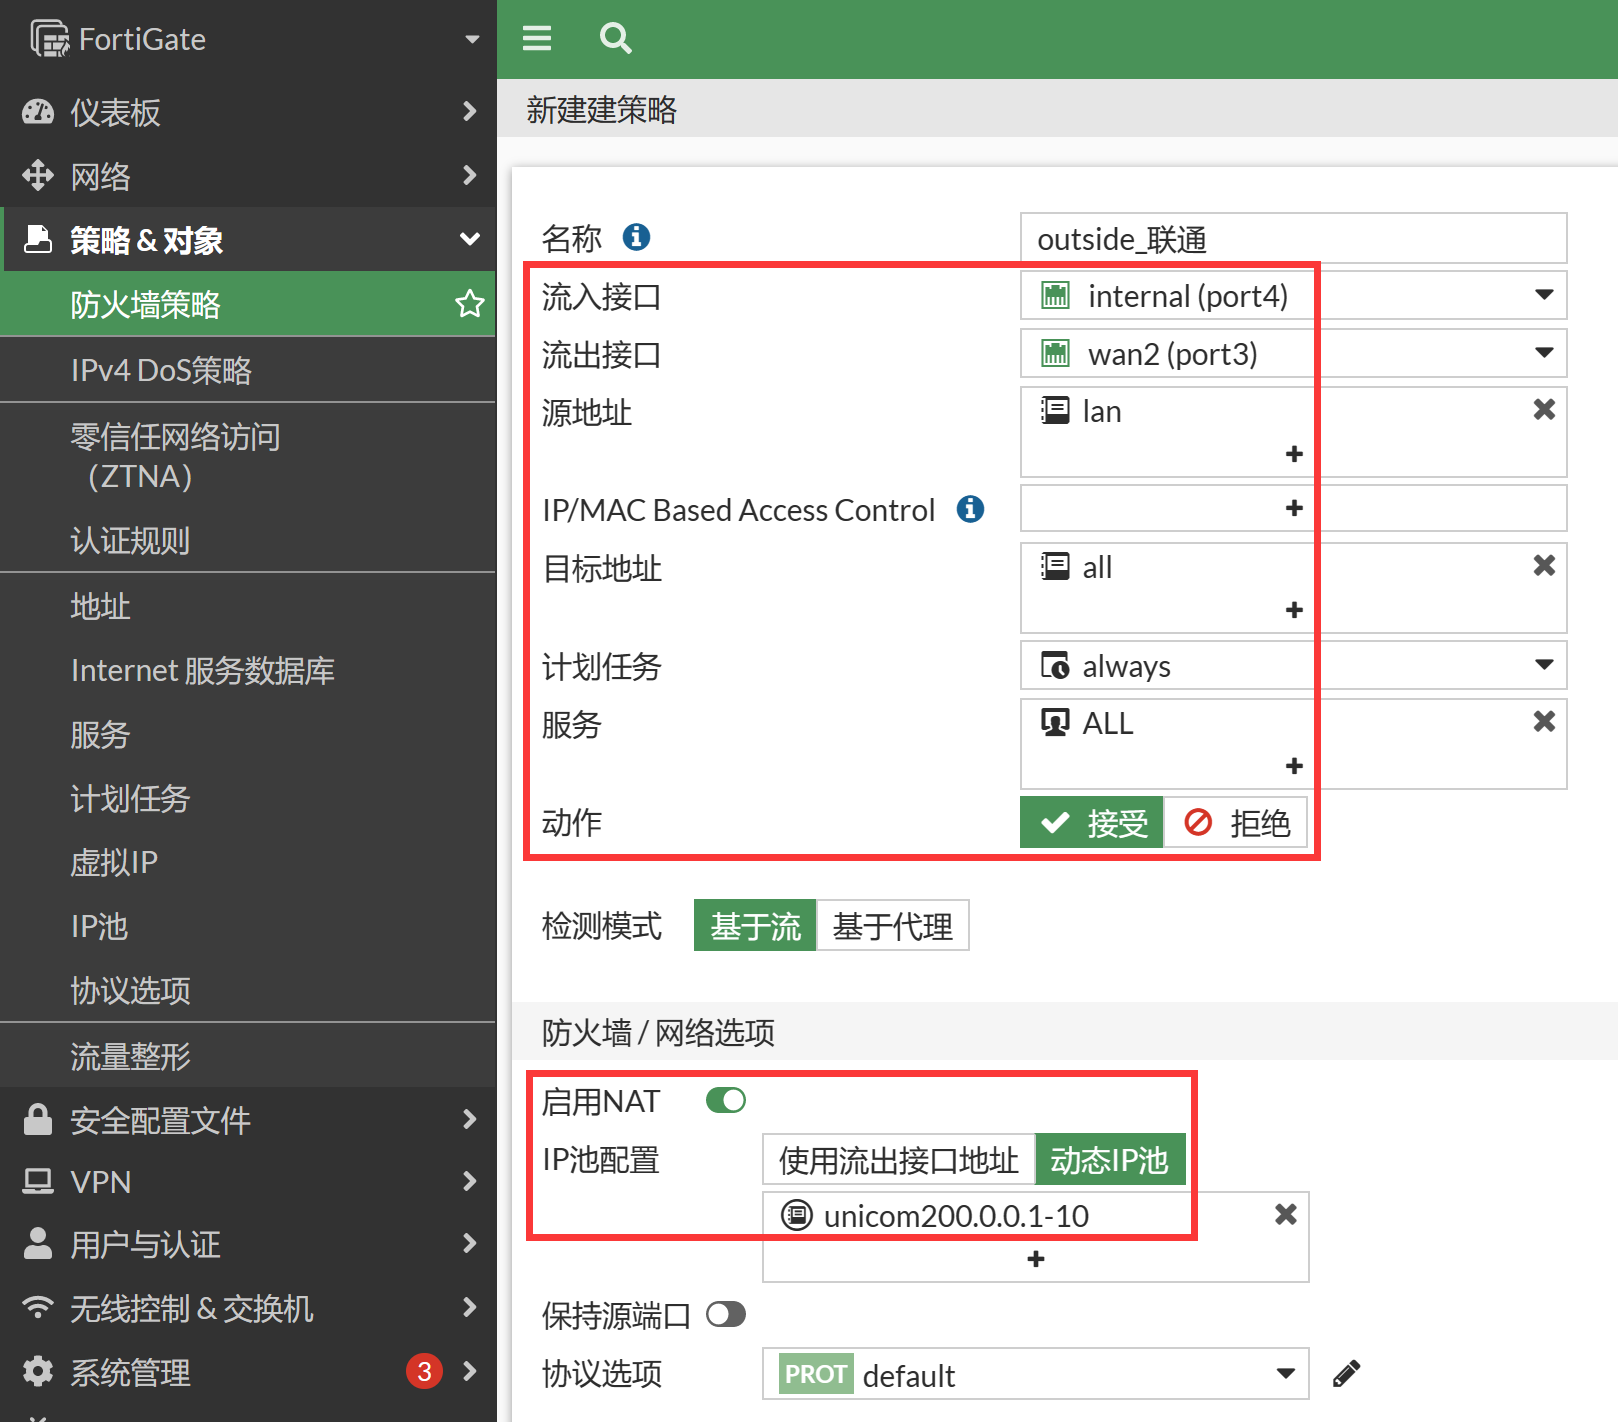Open the 计划任务 always dropdown

(x=1292, y=666)
